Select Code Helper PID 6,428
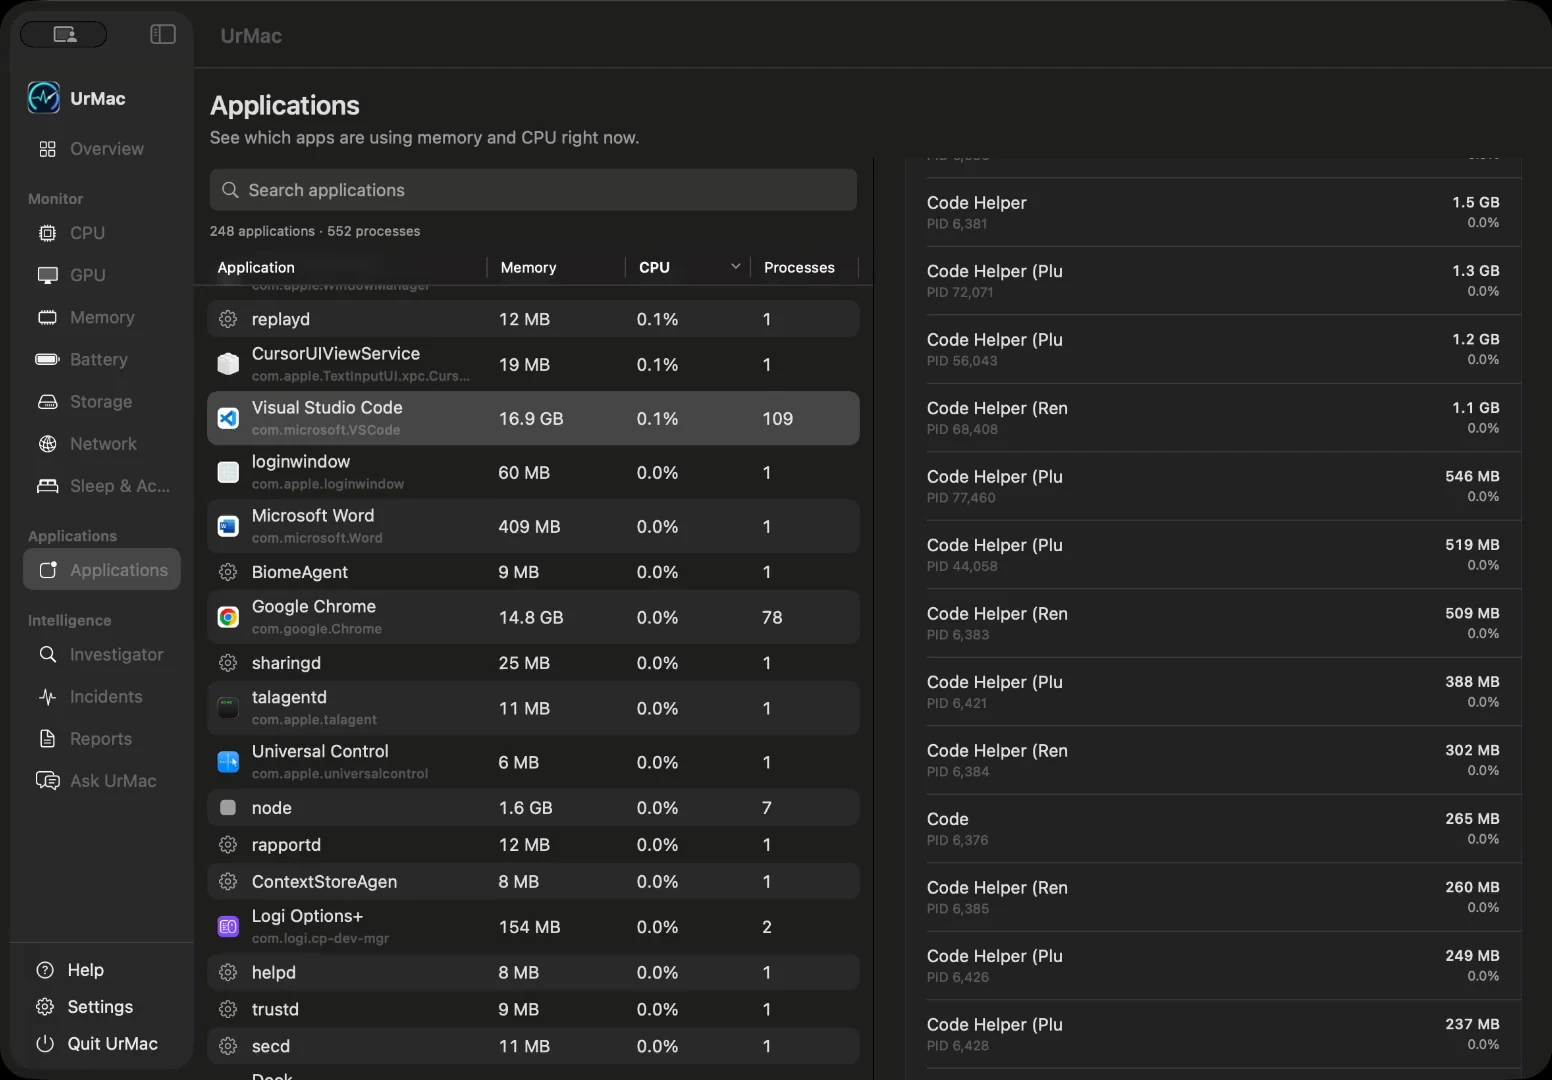Screen dimensions: 1552x1080 tap(1213, 1034)
